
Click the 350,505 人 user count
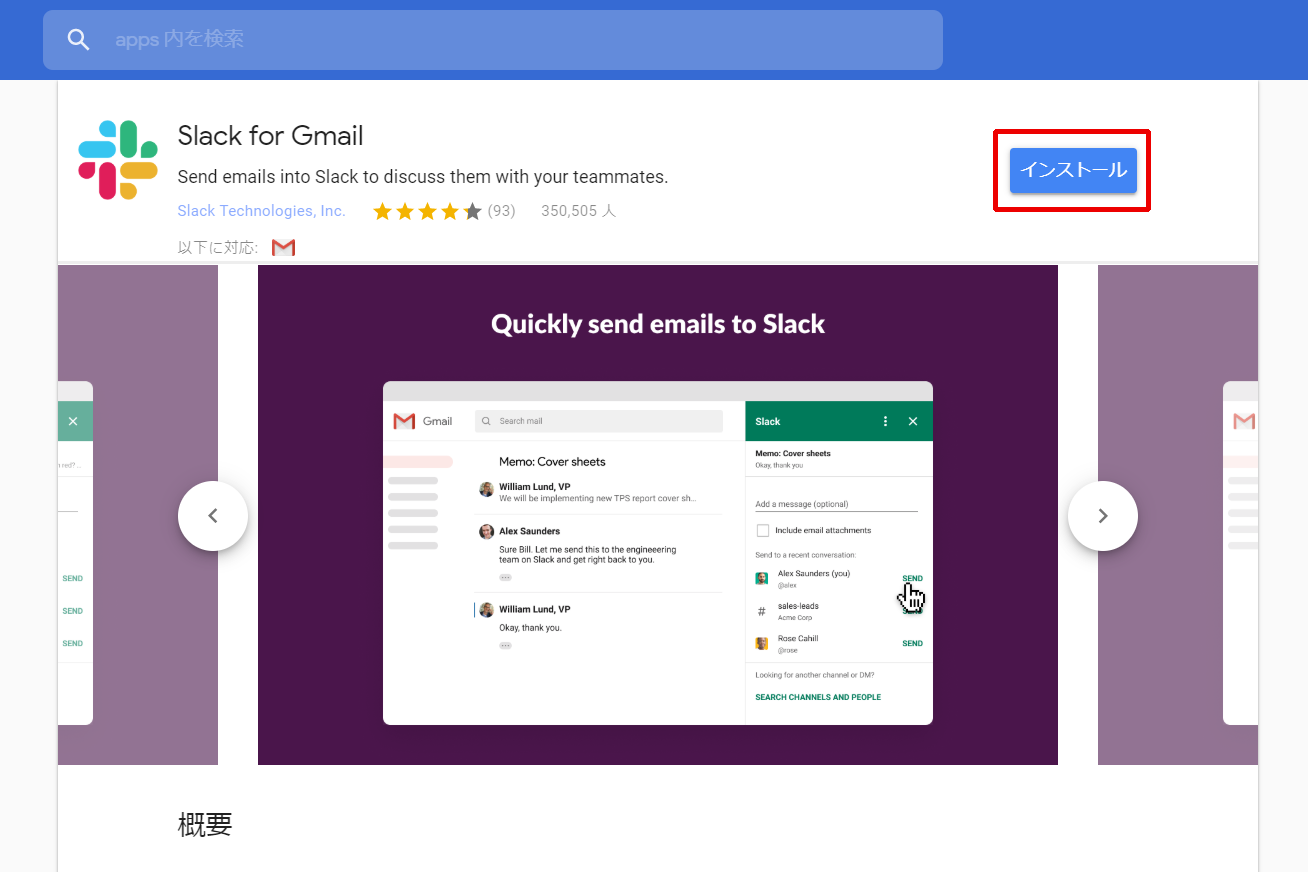pyautogui.click(x=579, y=211)
